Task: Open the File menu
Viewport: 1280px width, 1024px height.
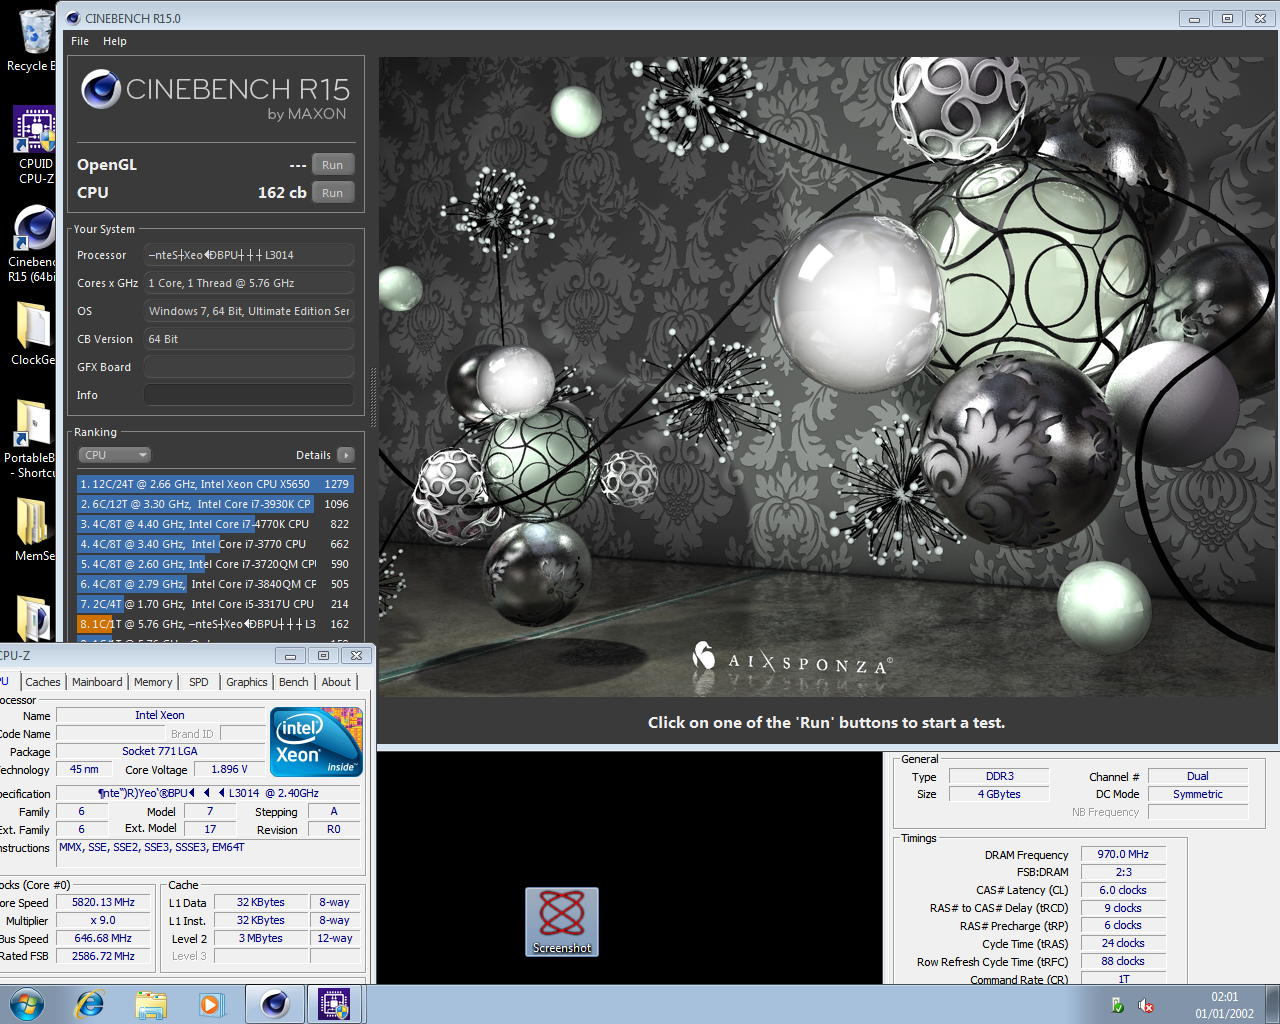Action: [x=80, y=41]
